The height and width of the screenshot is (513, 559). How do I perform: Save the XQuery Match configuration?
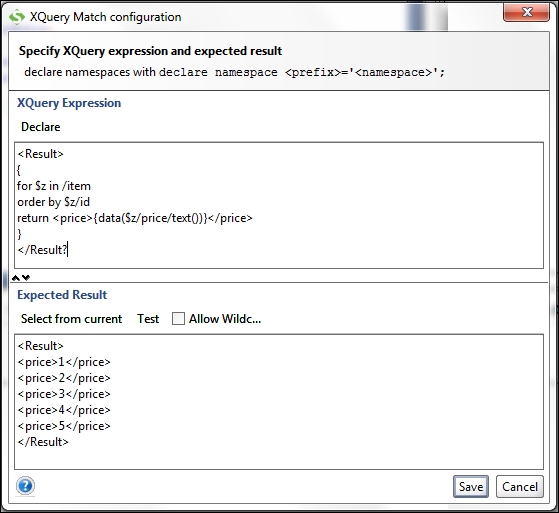click(471, 486)
